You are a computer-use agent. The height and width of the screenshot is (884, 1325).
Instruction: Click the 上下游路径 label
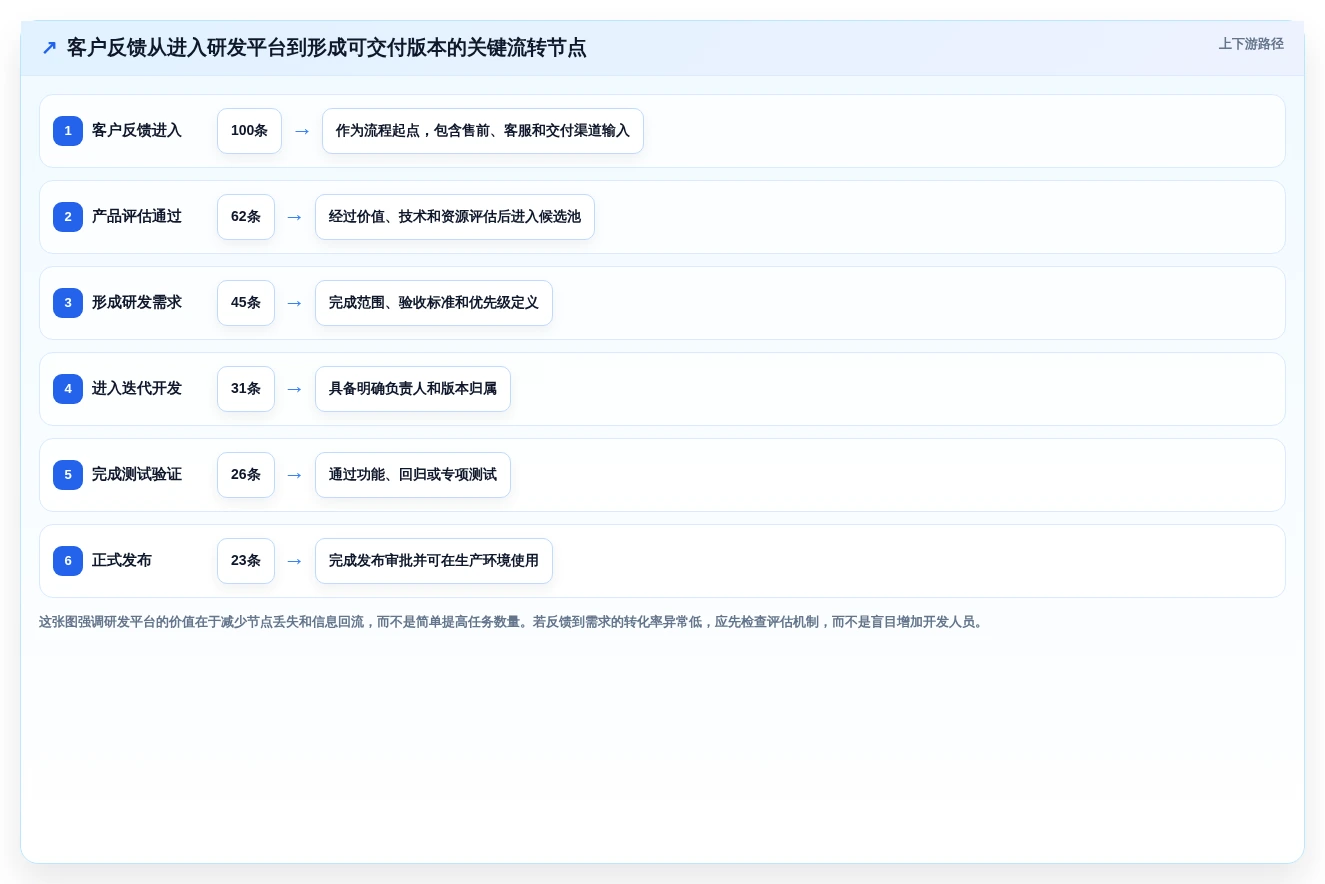(x=1251, y=44)
